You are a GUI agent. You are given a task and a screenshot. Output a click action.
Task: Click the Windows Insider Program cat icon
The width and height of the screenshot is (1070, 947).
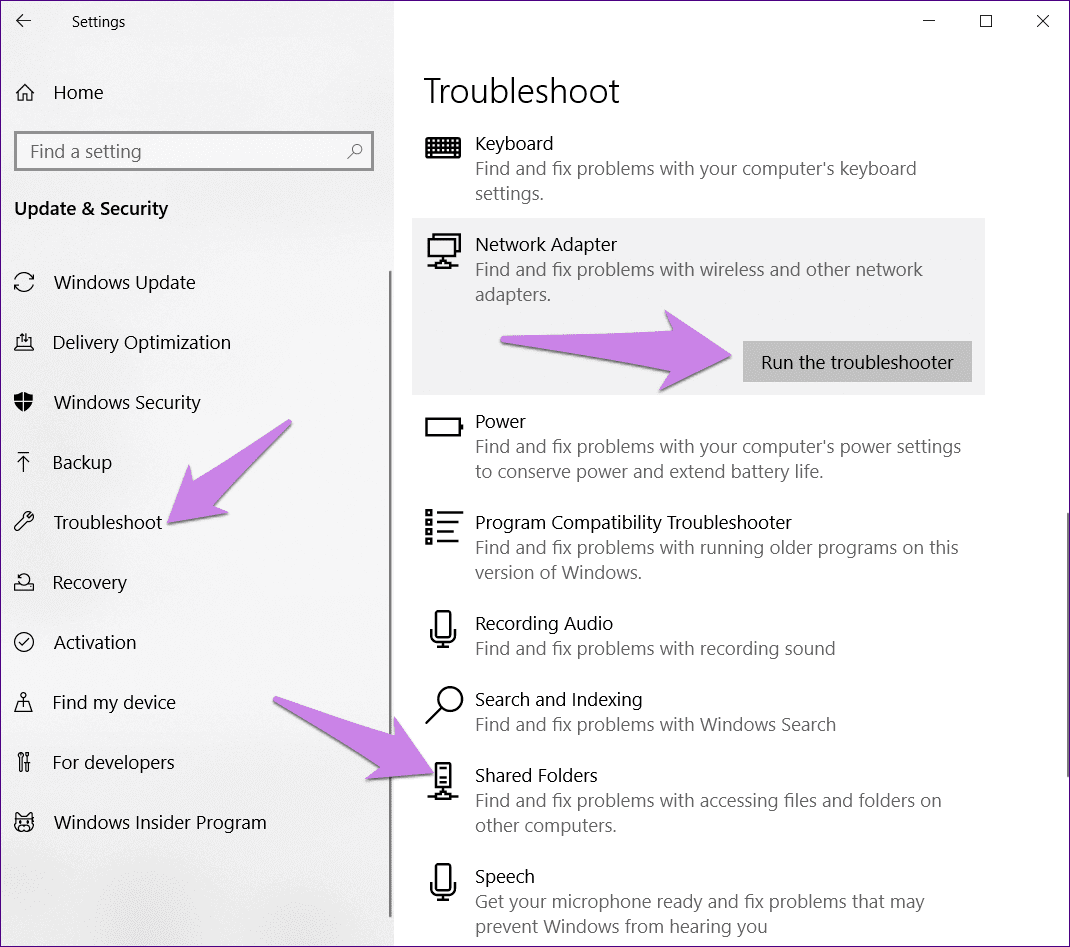tap(24, 822)
